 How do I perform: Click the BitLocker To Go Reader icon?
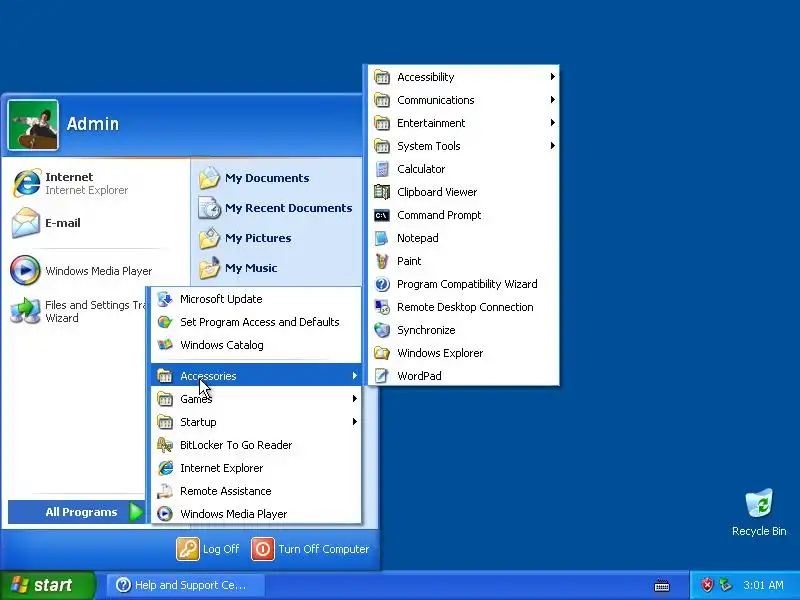165,445
